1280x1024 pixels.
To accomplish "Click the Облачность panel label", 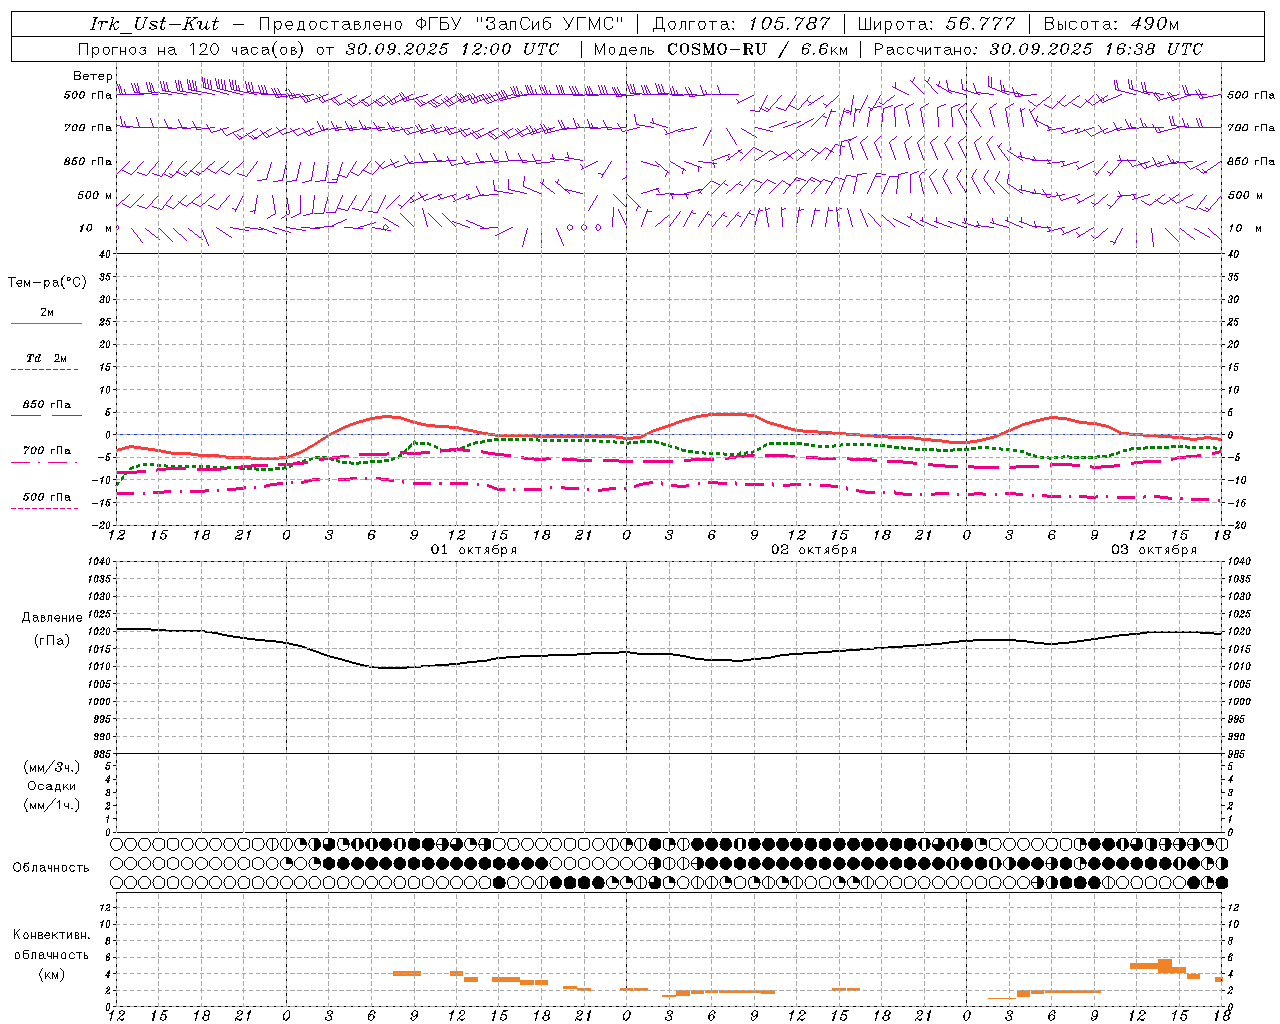I will (x=51, y=868).
